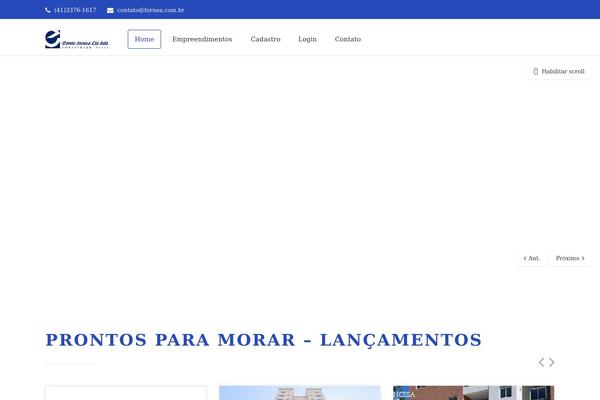Open the Login page
This screenshot has width=600, height=400.
[308, 39]
